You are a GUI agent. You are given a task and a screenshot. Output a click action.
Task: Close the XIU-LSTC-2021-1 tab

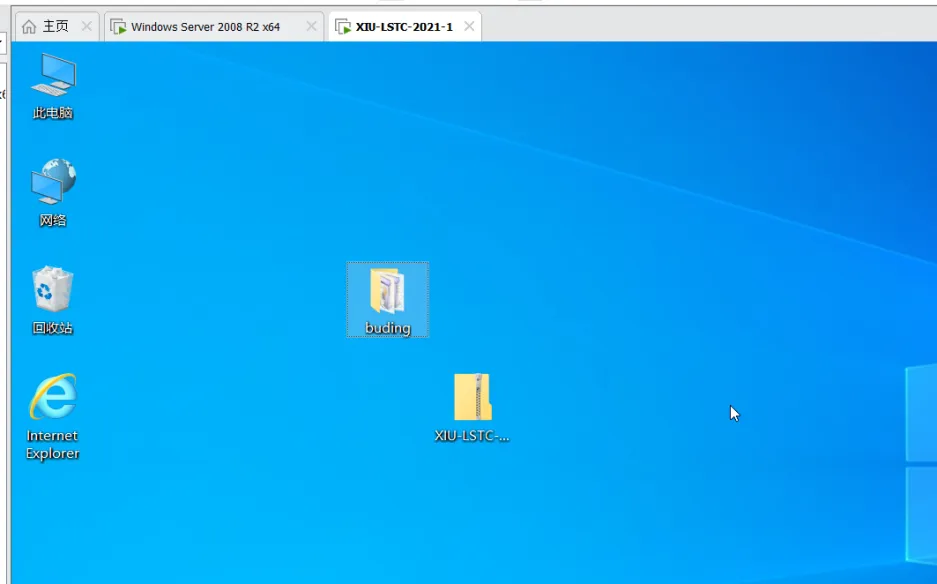469,26
